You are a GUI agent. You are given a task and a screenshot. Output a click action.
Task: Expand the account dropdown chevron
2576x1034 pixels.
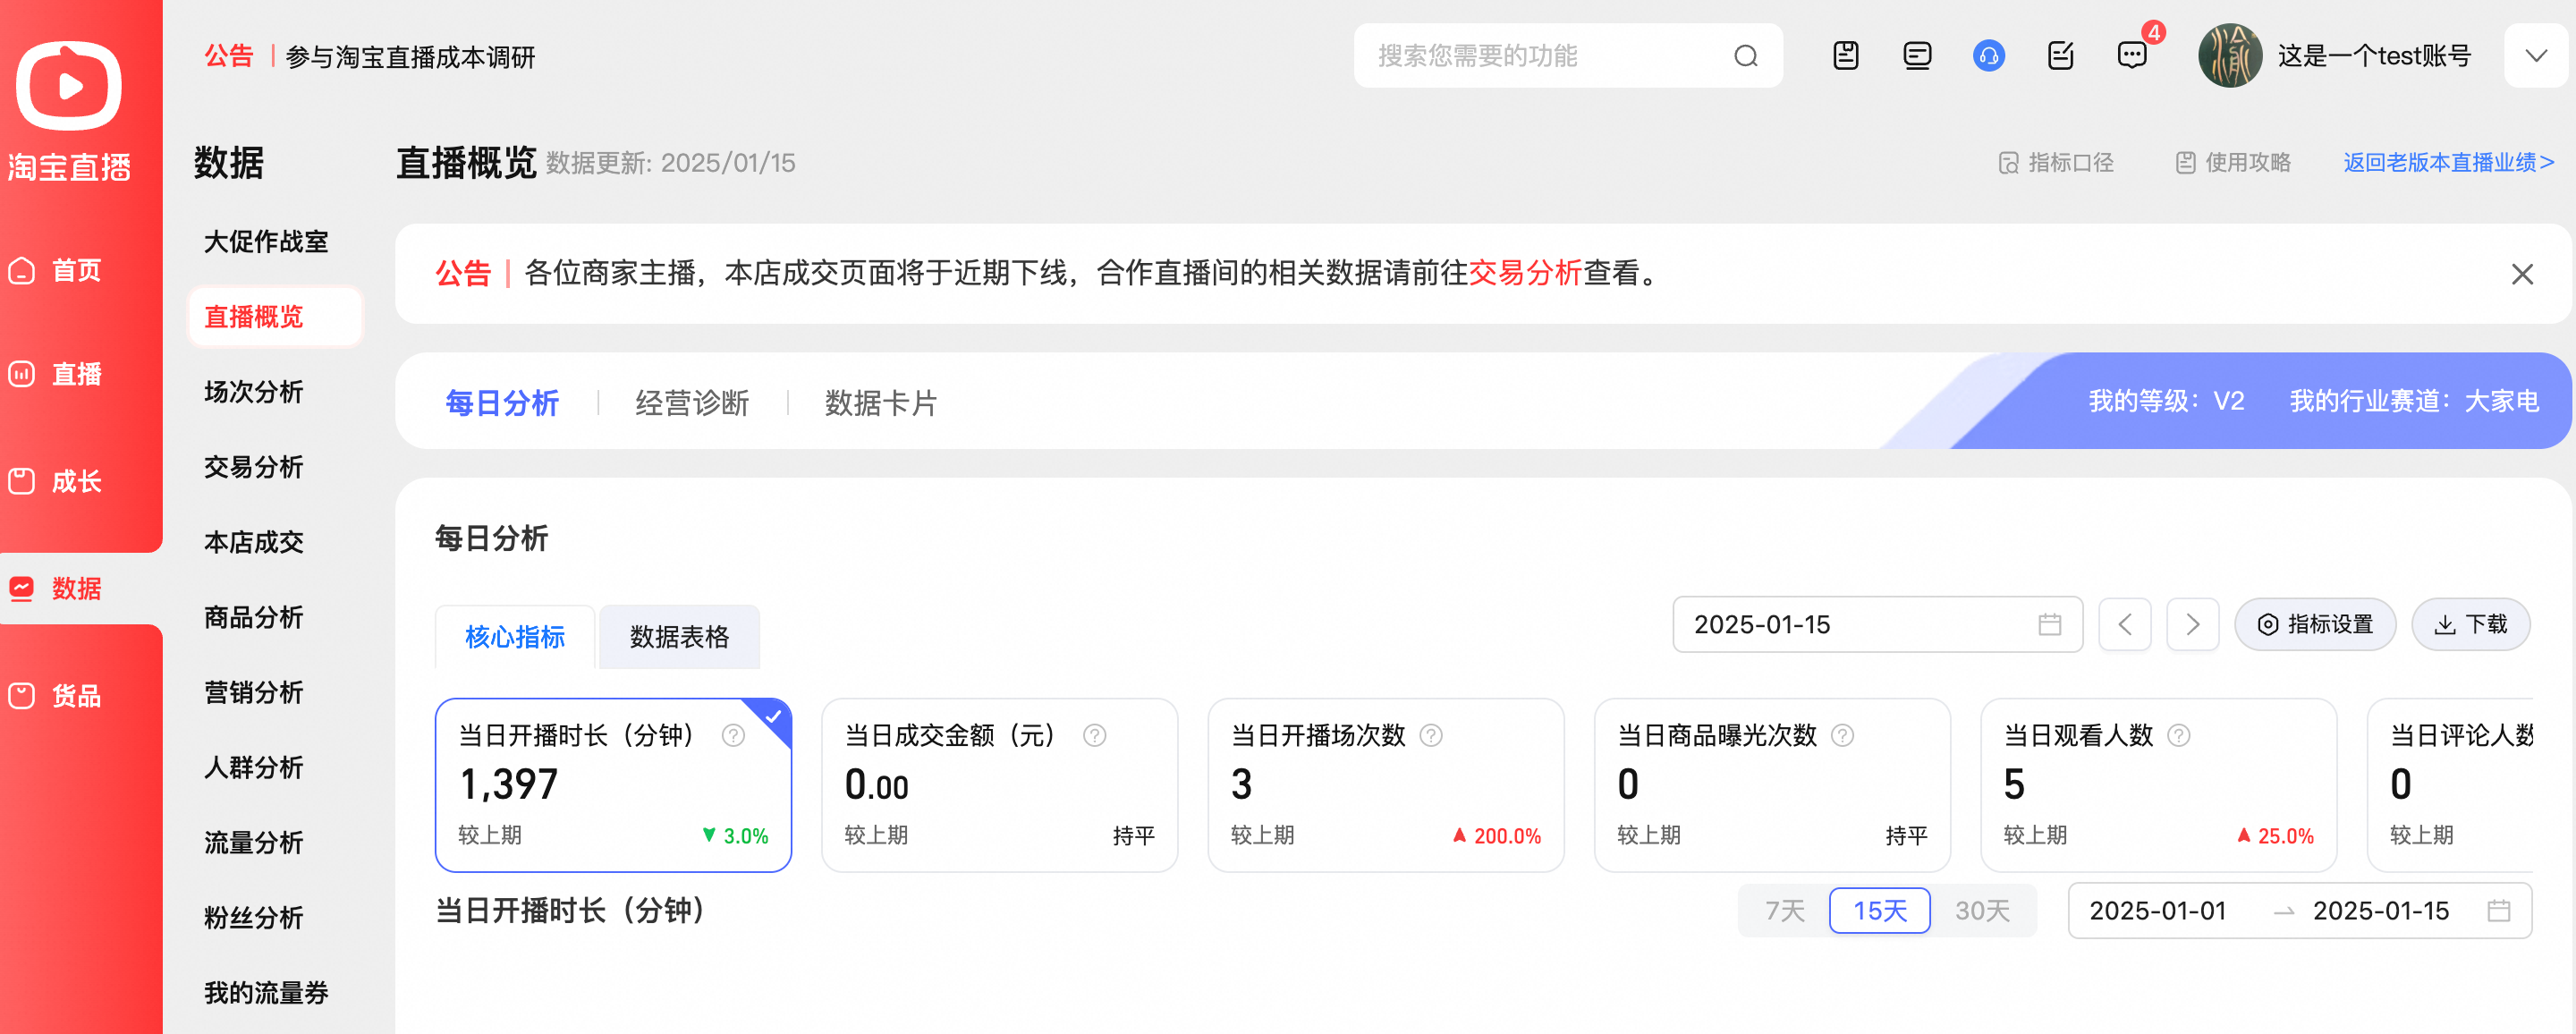(2536, 55)
